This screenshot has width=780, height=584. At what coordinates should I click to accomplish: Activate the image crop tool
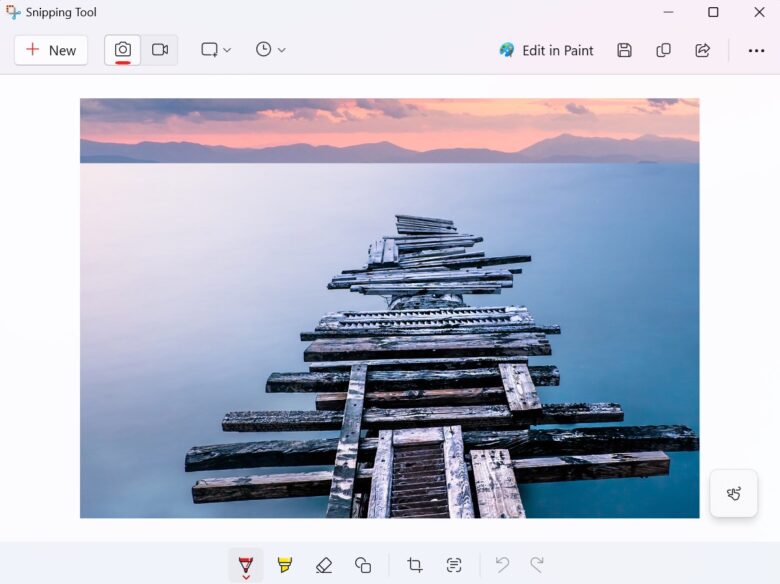(415, 565)
